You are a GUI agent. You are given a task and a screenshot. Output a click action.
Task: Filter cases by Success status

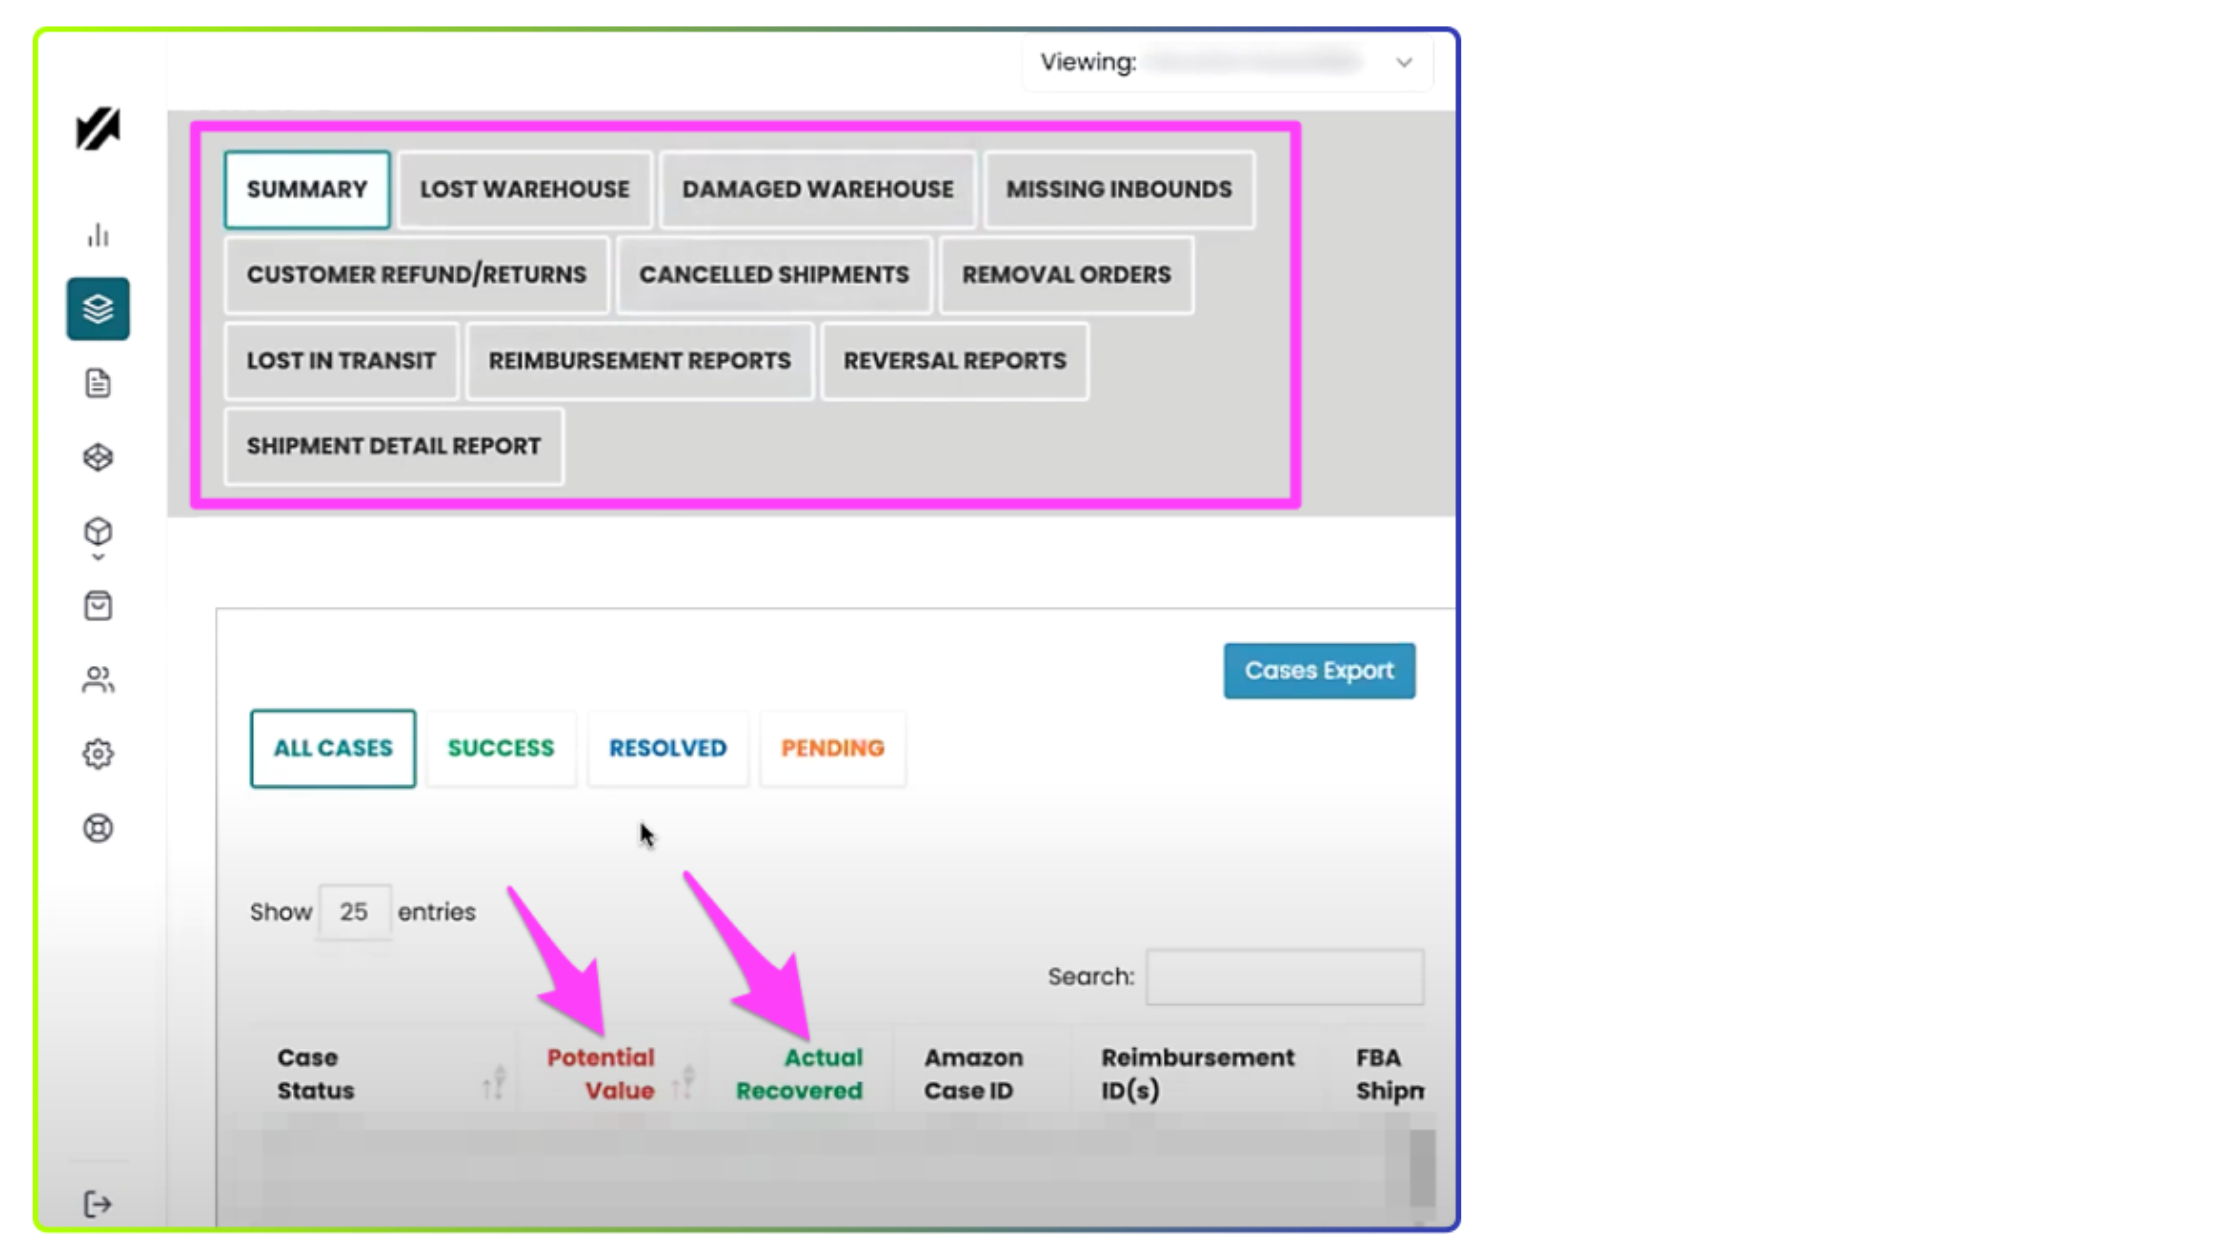[501, 748]
